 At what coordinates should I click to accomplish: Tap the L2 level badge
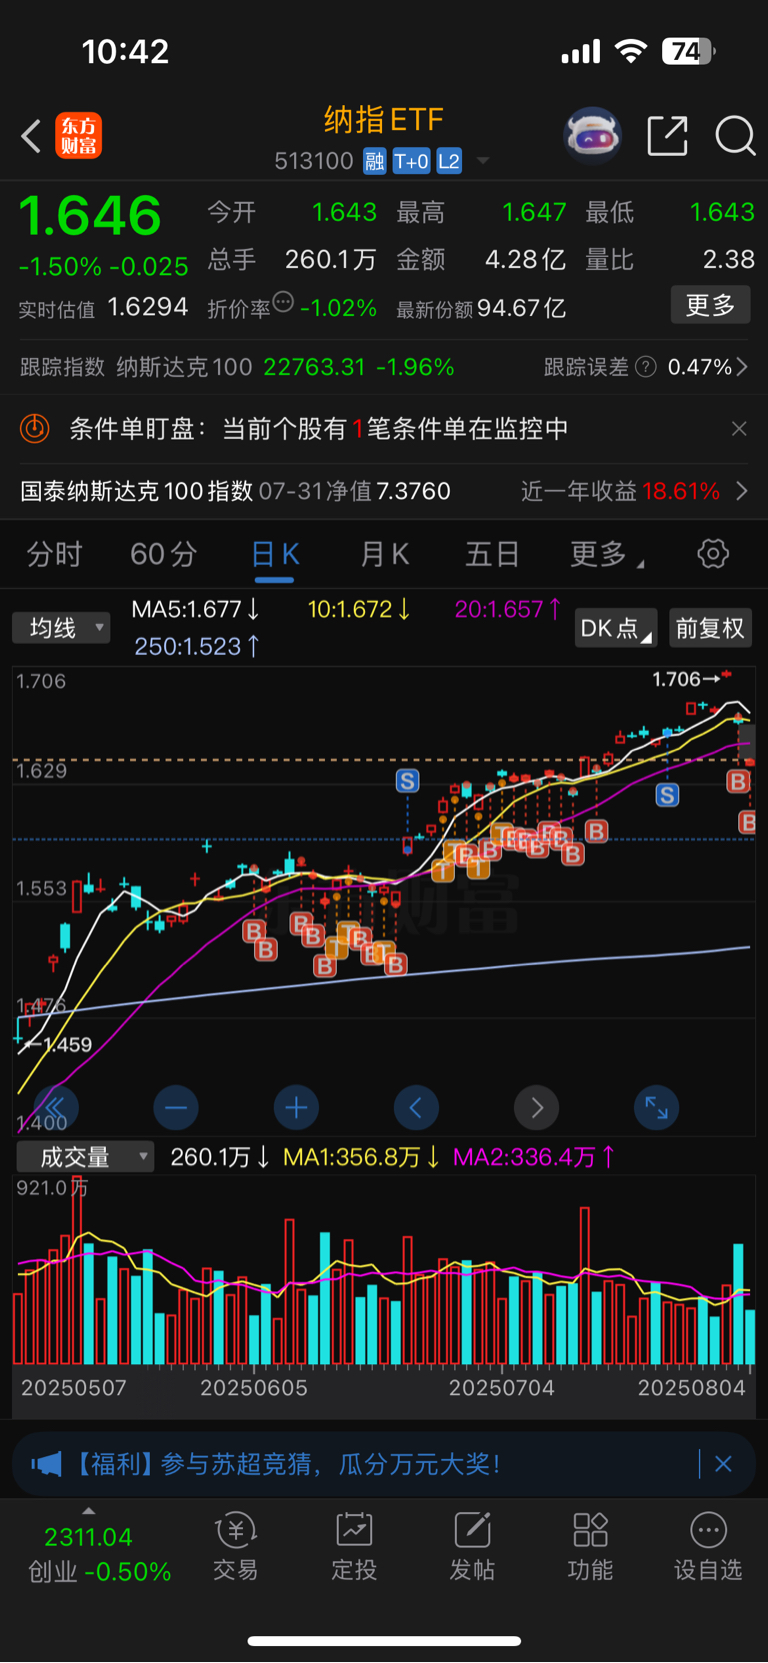point(449,161)
